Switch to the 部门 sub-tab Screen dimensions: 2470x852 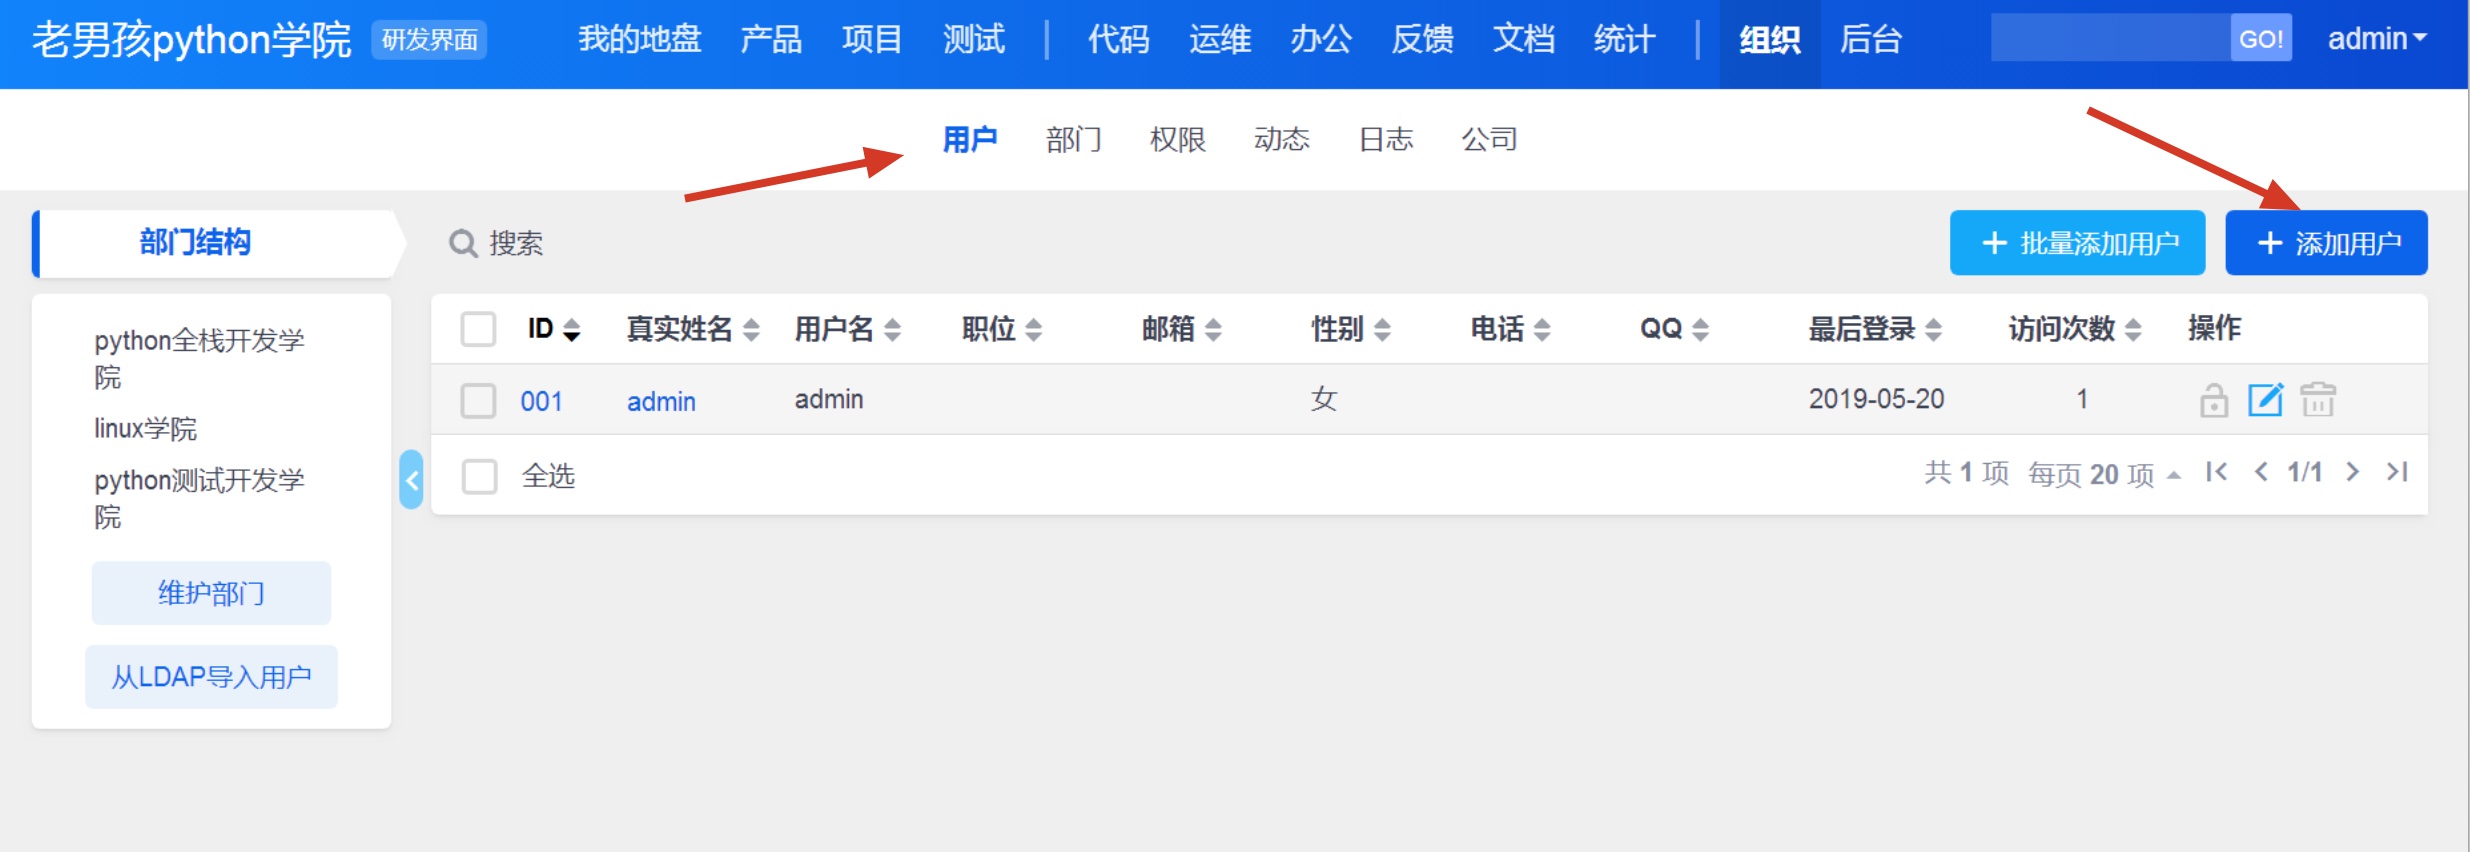pos(1073,139)
